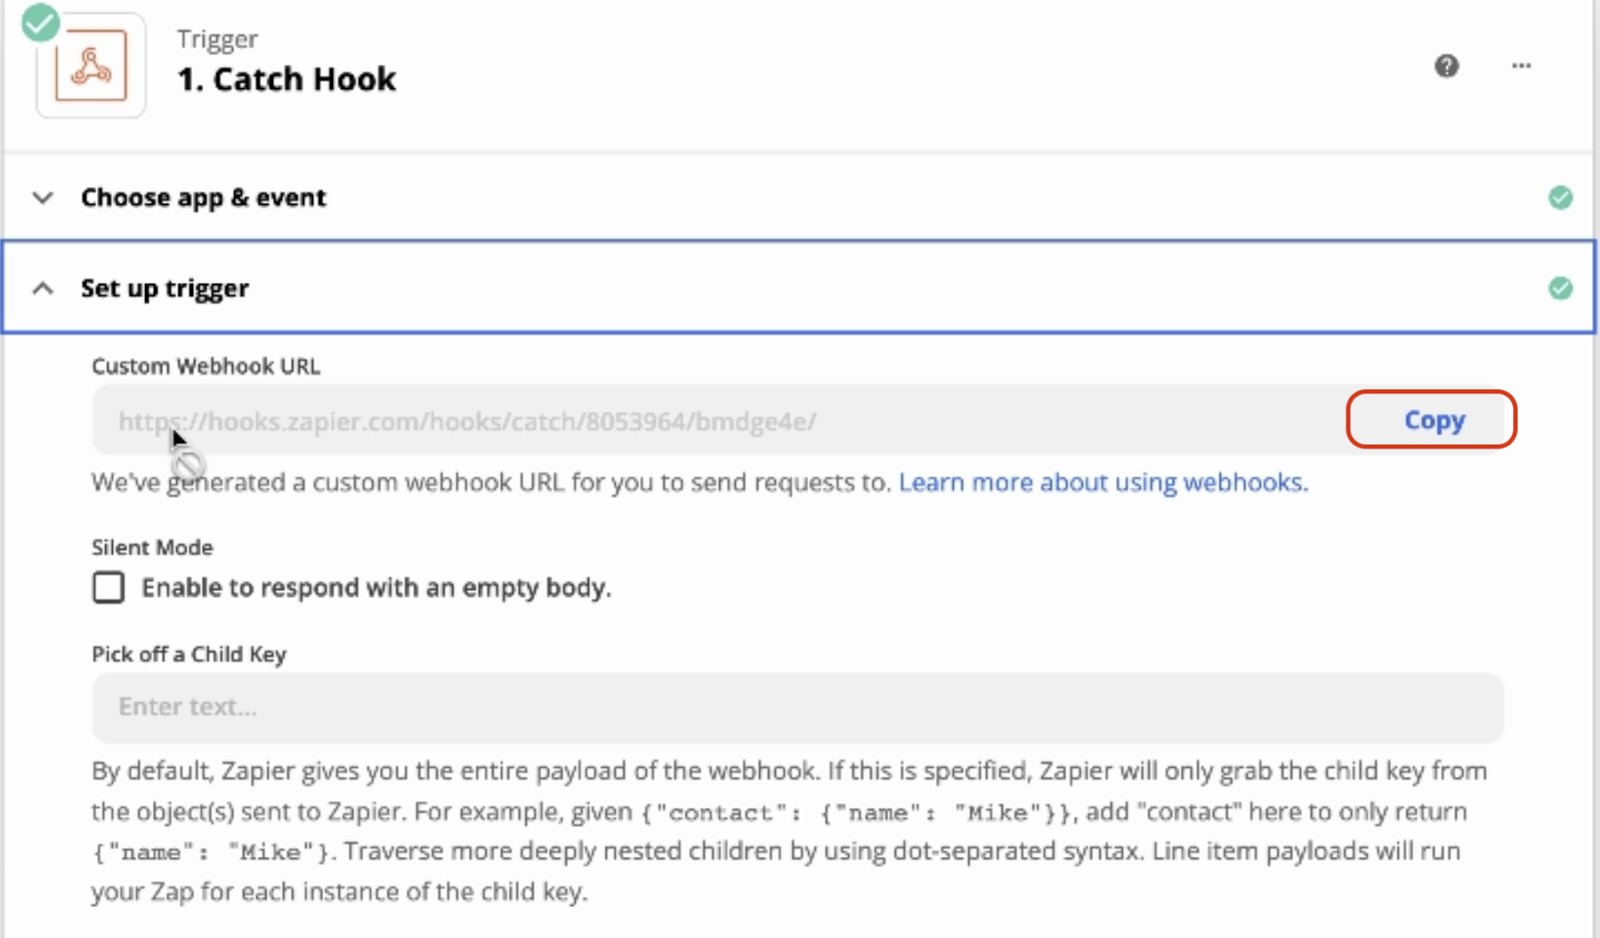Image resolution: width=1600 pixels, height=938 pixels.
Task: Open help via the question mark icon
Action: tap(1446, 66)
